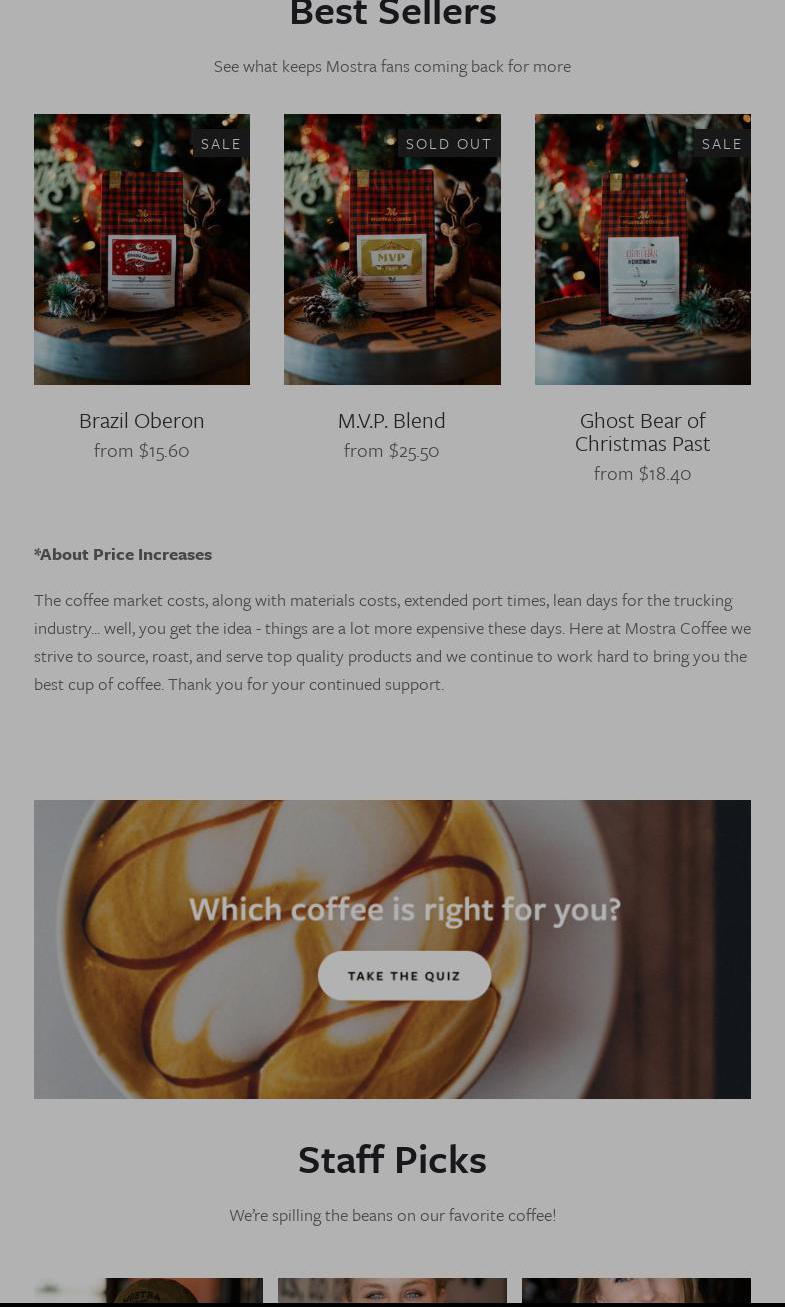Click the Brazil Oberon product title
This screenshot has height=1307, width=785.
[142, 421]
